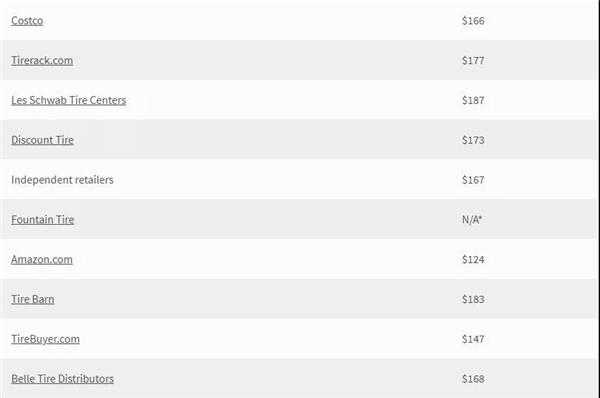Select the $177 Tirerack.com price cell
Viewport: 600px width, 398px height.
point(473,60)
